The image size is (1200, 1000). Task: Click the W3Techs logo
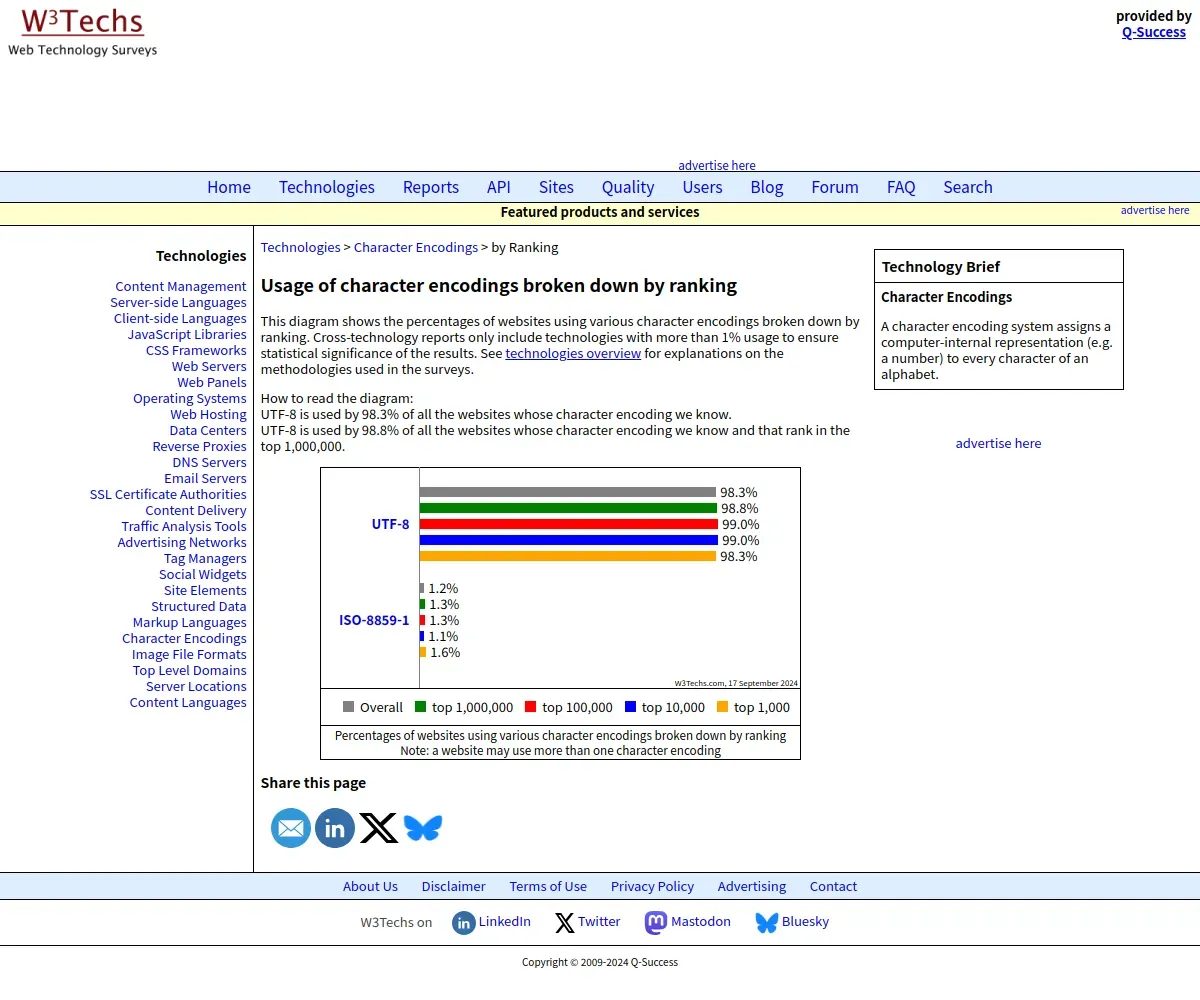83,32
